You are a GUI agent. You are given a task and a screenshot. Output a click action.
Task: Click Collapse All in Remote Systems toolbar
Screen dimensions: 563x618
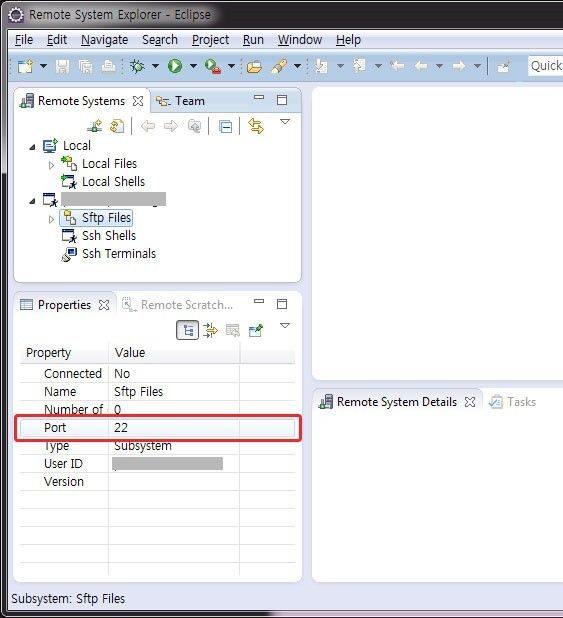[225, 127]
